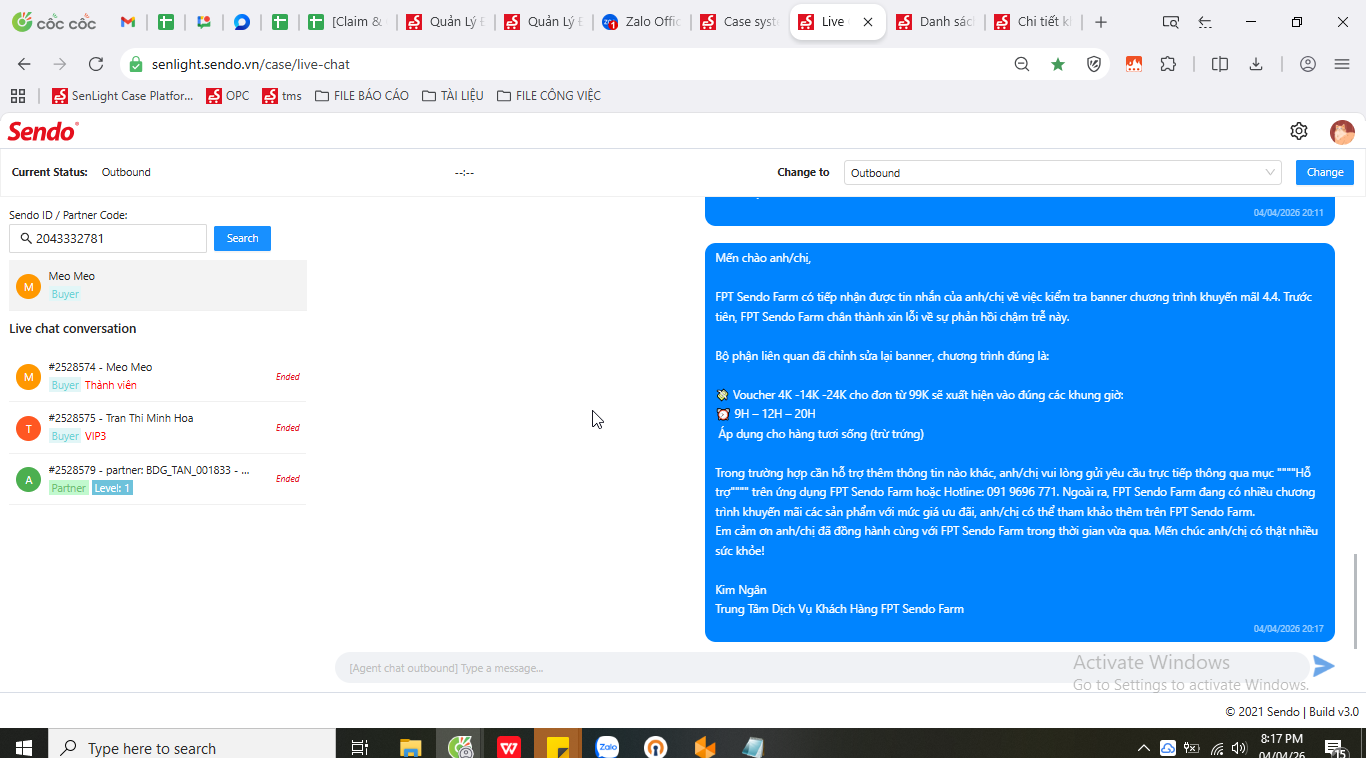Click the chat vertical scrollbar
The image size is (1366, 758).
point(1356,600)
